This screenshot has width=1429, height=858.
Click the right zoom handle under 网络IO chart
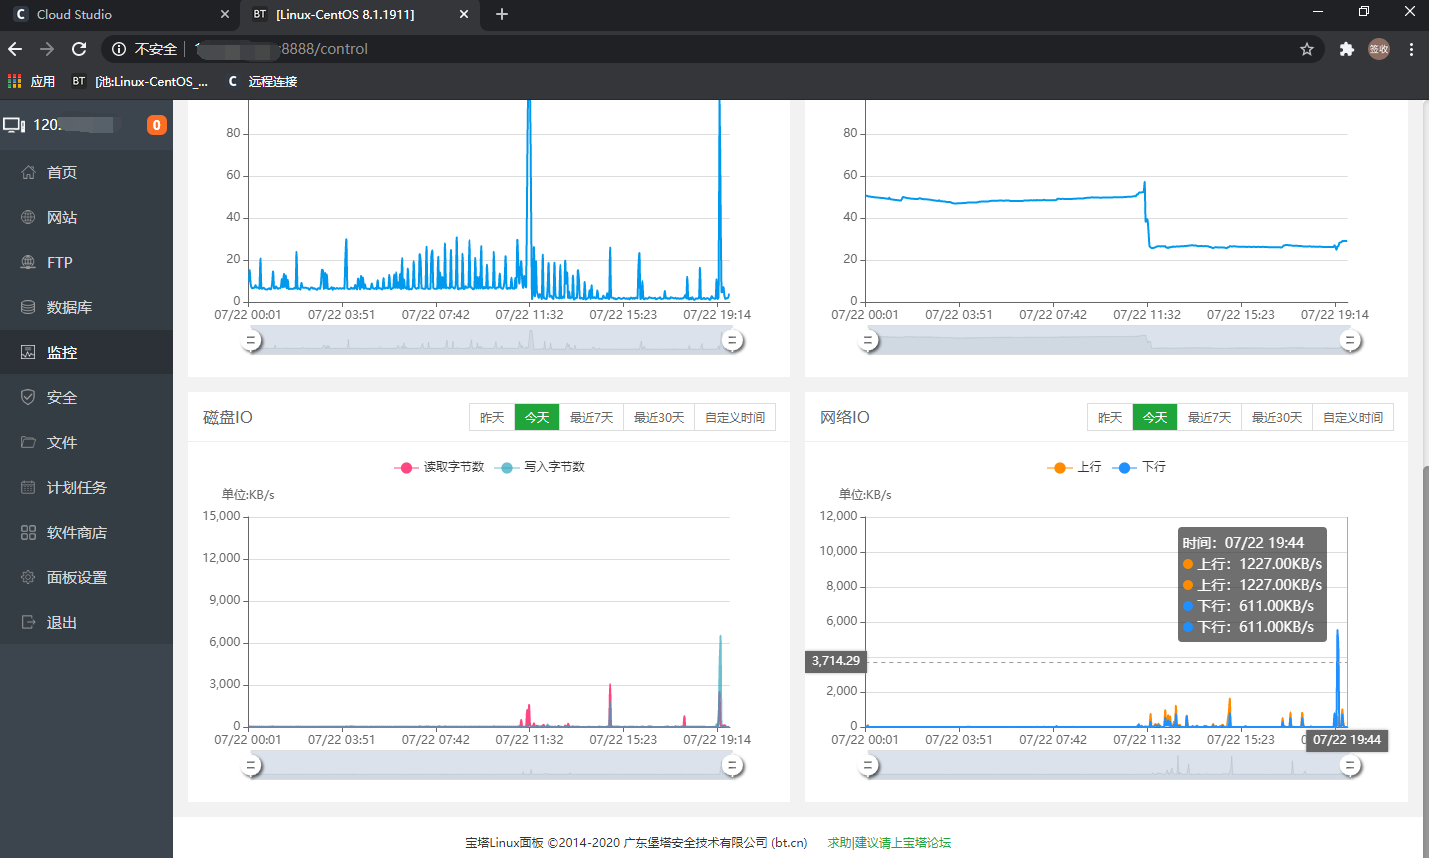coord(1350,766)
